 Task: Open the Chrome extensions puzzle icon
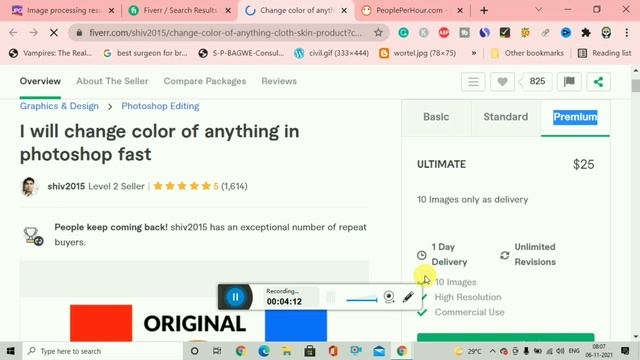(586, 33)
